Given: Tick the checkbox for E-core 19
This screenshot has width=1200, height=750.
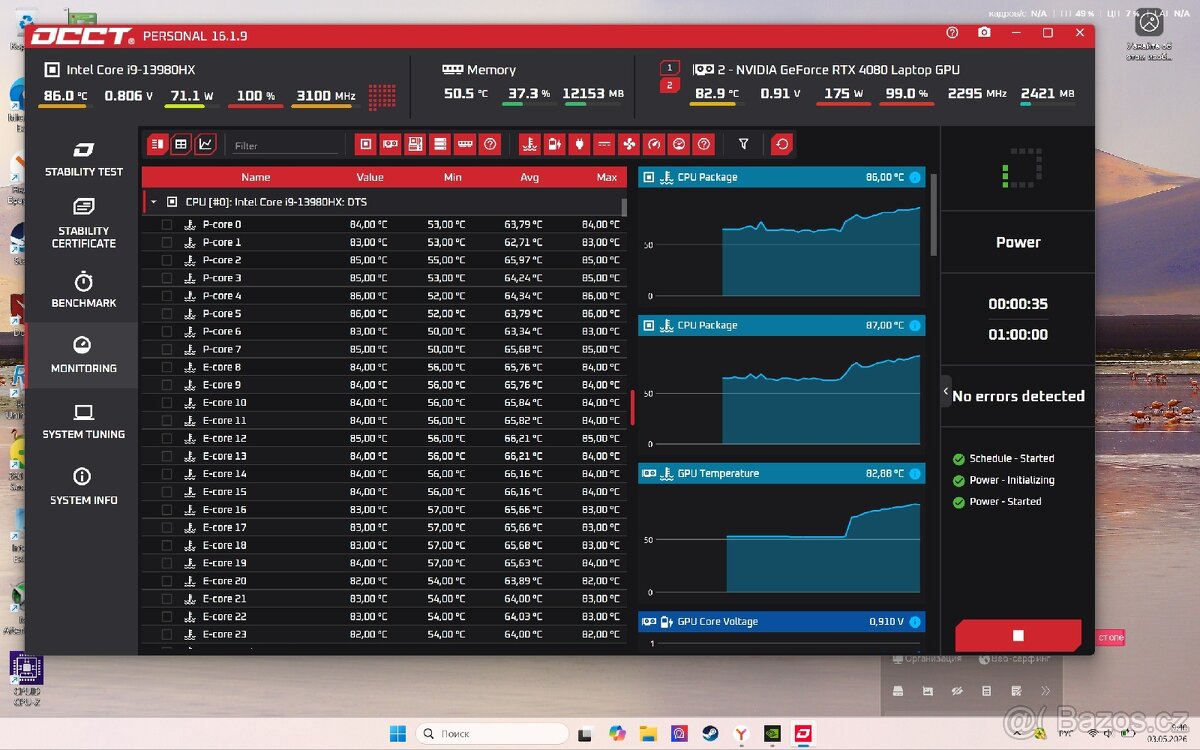Looking at the screenshot, I should pos(167,563).
